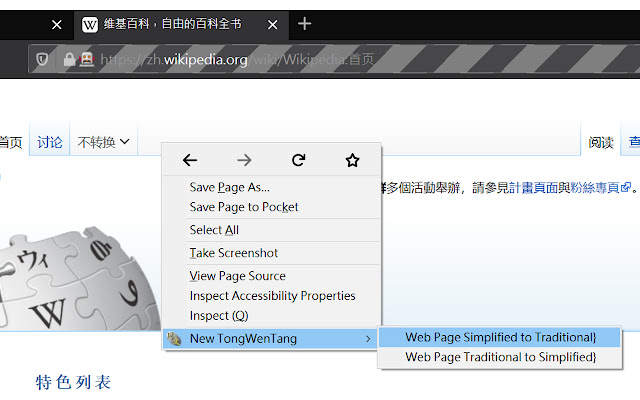Close the first unnamed tab

57,25
